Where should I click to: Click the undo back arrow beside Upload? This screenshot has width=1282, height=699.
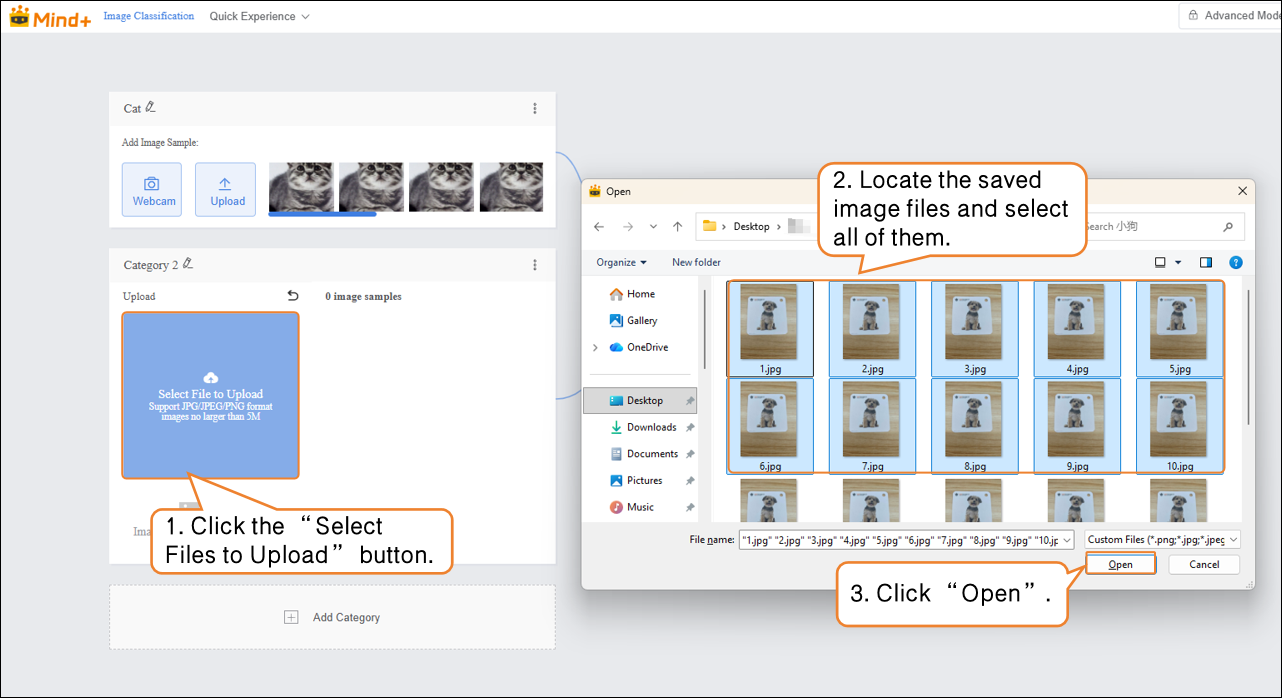click(293, 296)
